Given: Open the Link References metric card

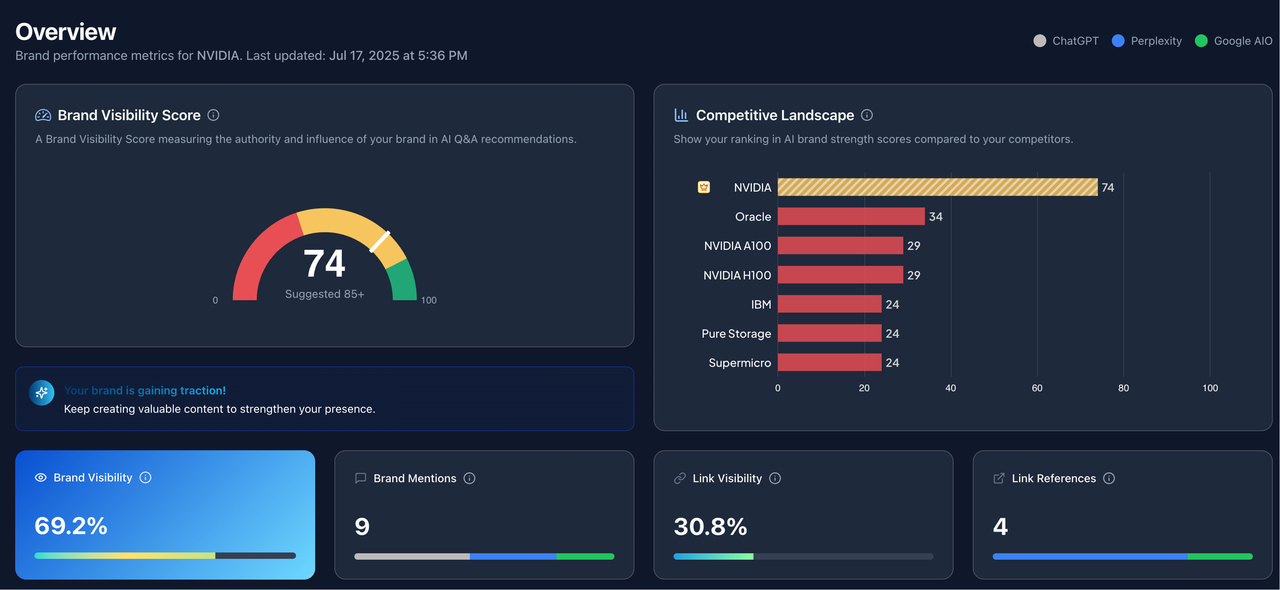Looking at the screenshot, I should pyautogui.click(x=1122, y=515).
